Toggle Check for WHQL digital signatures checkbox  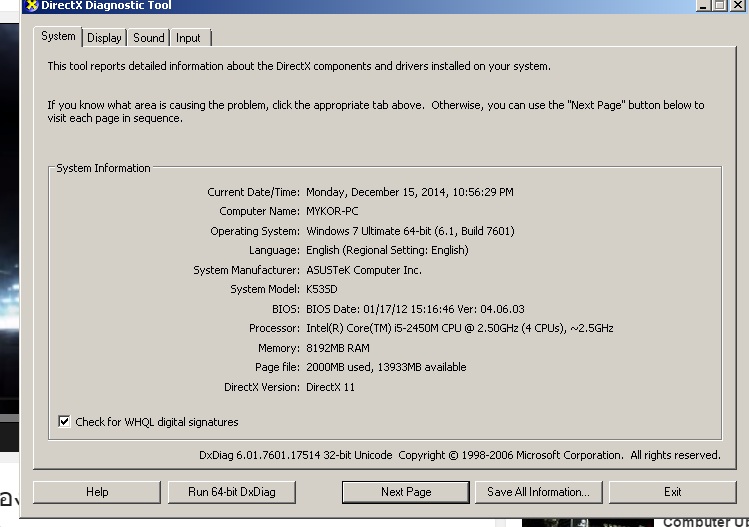click(64, 421)
